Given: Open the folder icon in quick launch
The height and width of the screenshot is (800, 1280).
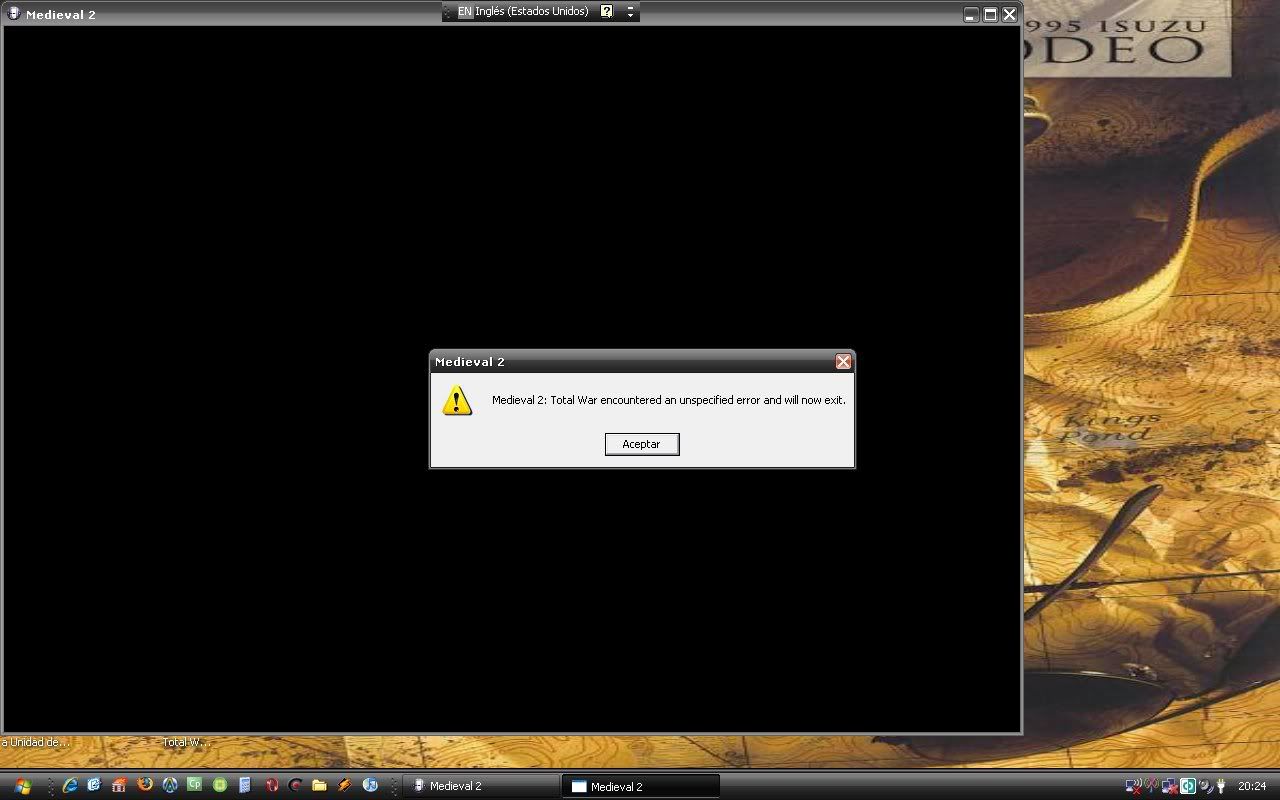Looking at the screenshot, I should click(319, 786).
